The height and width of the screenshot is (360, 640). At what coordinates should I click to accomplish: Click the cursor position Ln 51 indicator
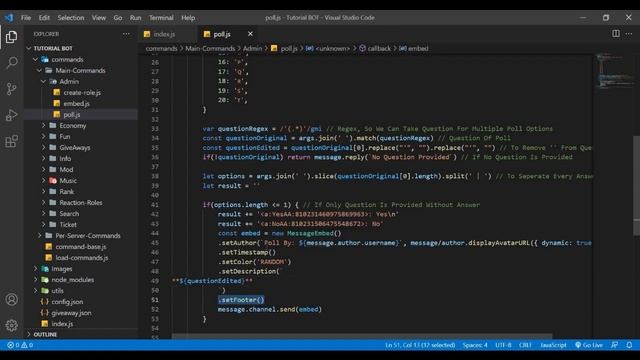420,345
